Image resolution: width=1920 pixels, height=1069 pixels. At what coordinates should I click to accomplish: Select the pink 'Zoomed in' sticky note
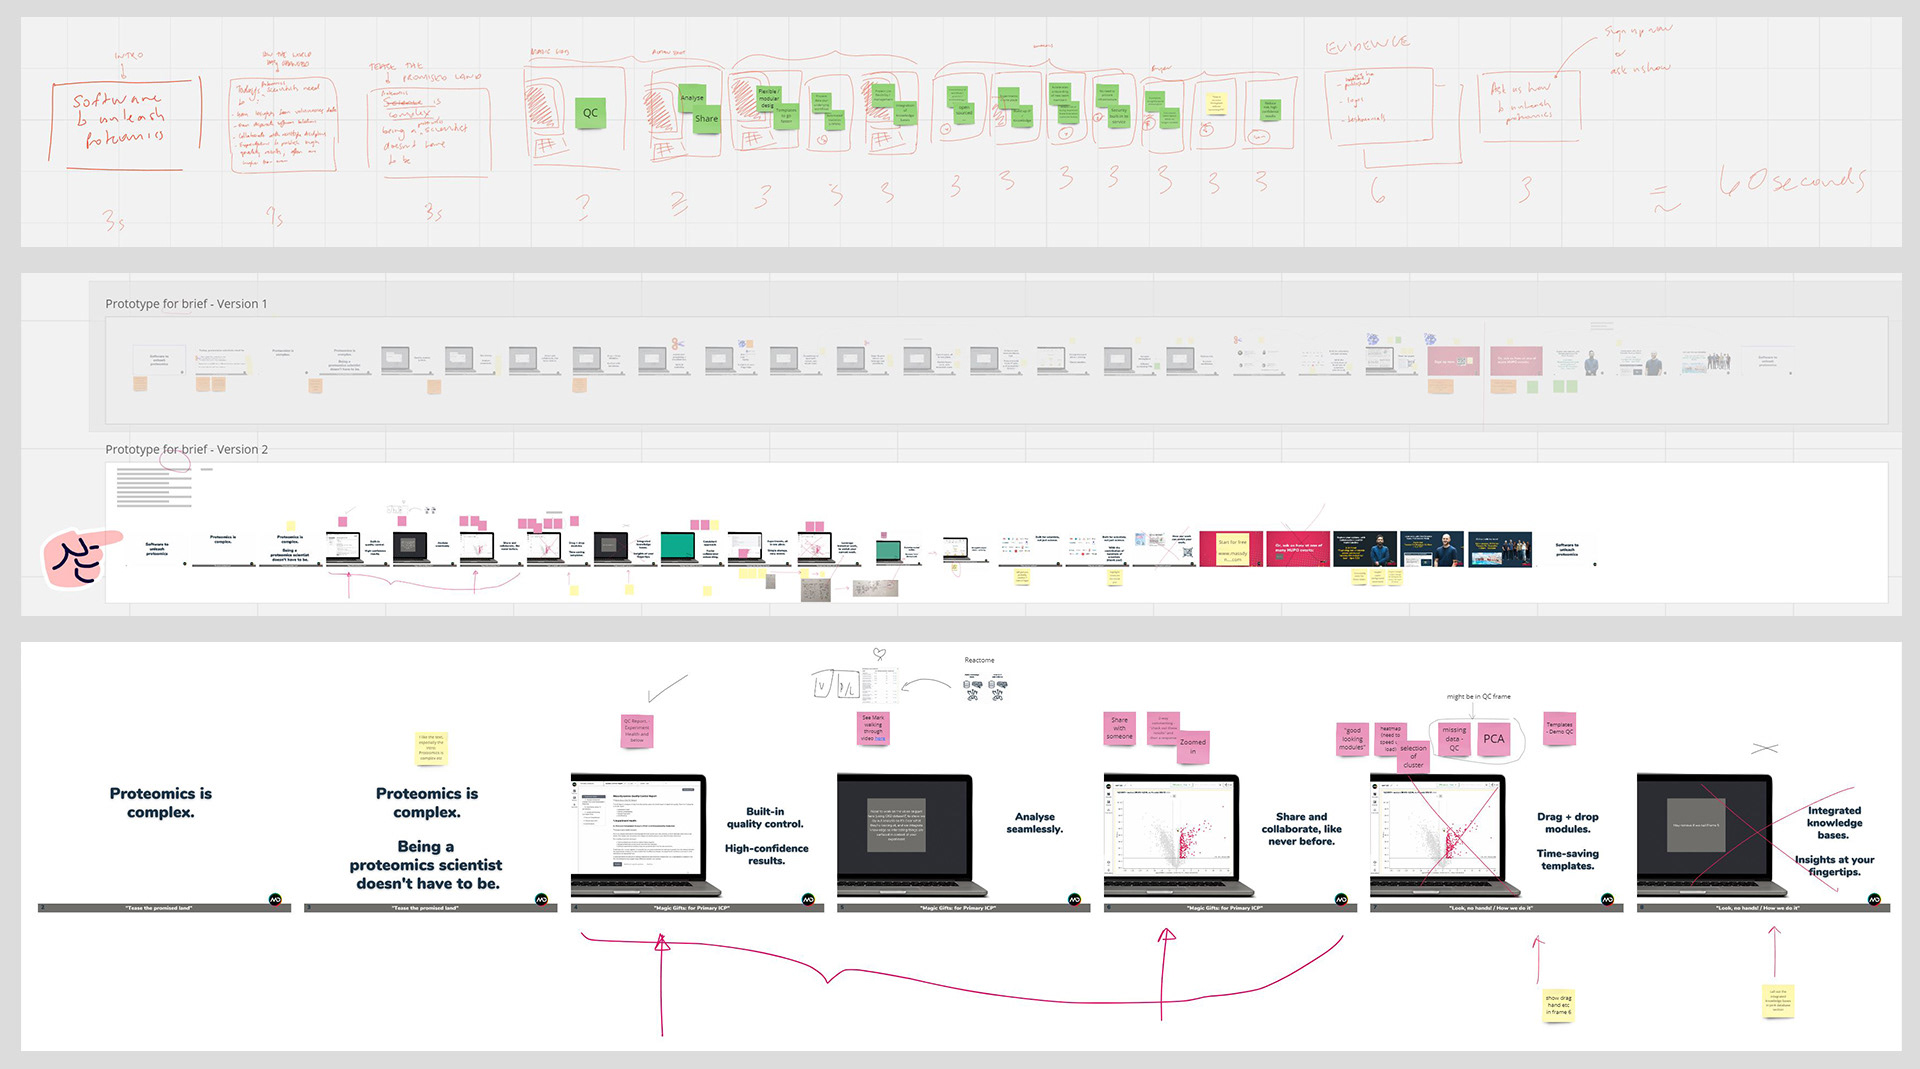coord(1193,748)
